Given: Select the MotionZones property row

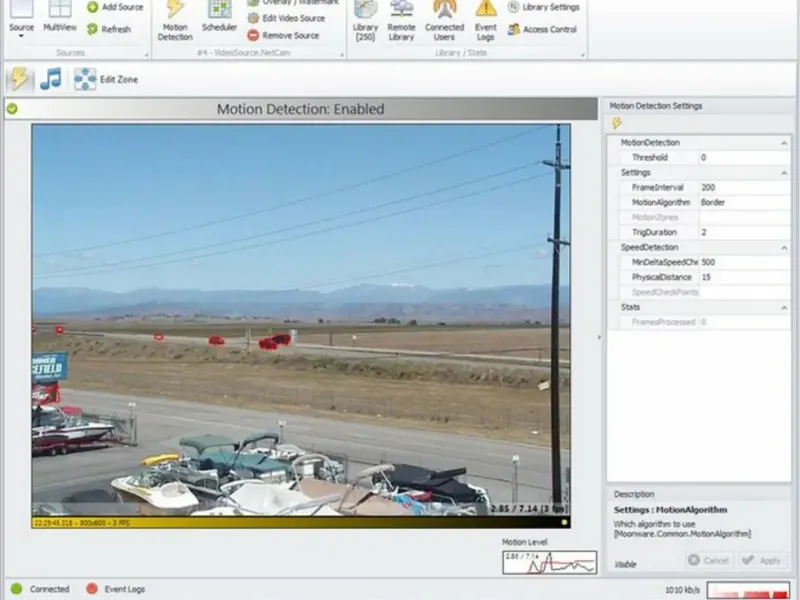Looking at the screenshot, I should pyautogui.click(x=704, y=217).
